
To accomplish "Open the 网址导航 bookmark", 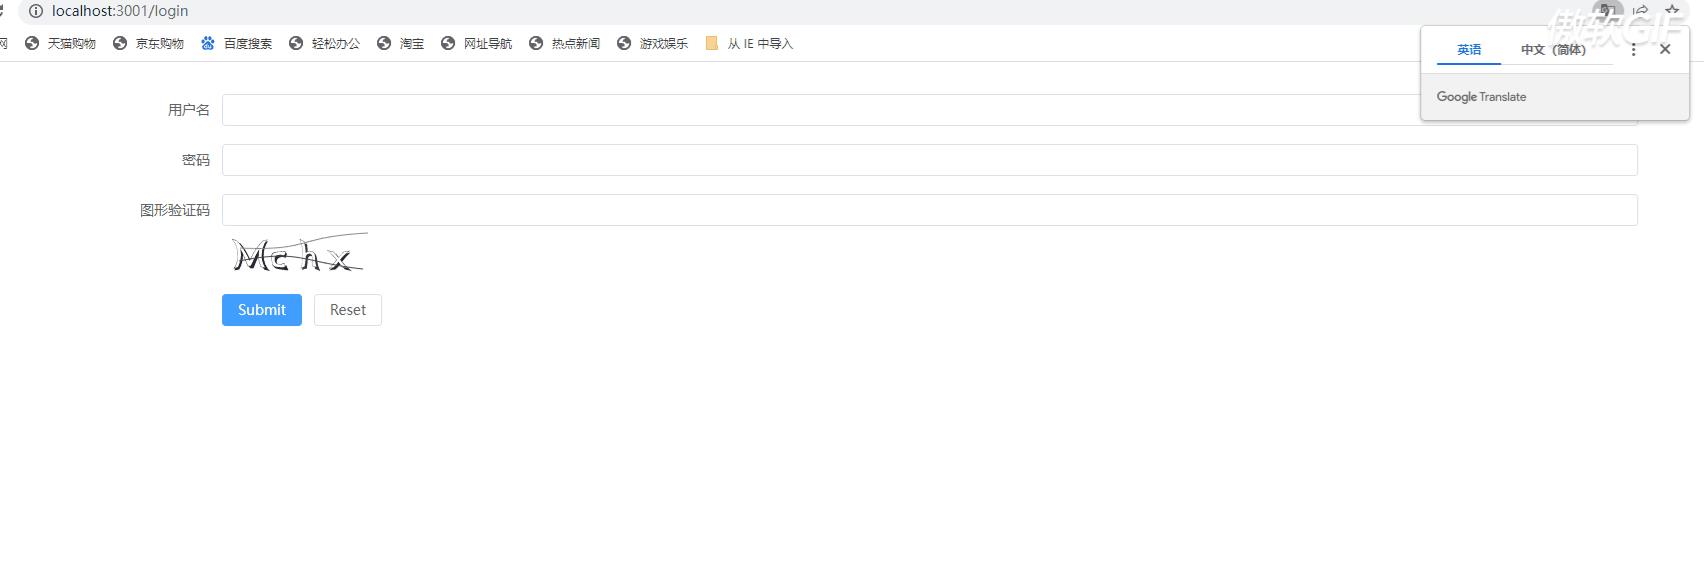I will click(476, 44).
